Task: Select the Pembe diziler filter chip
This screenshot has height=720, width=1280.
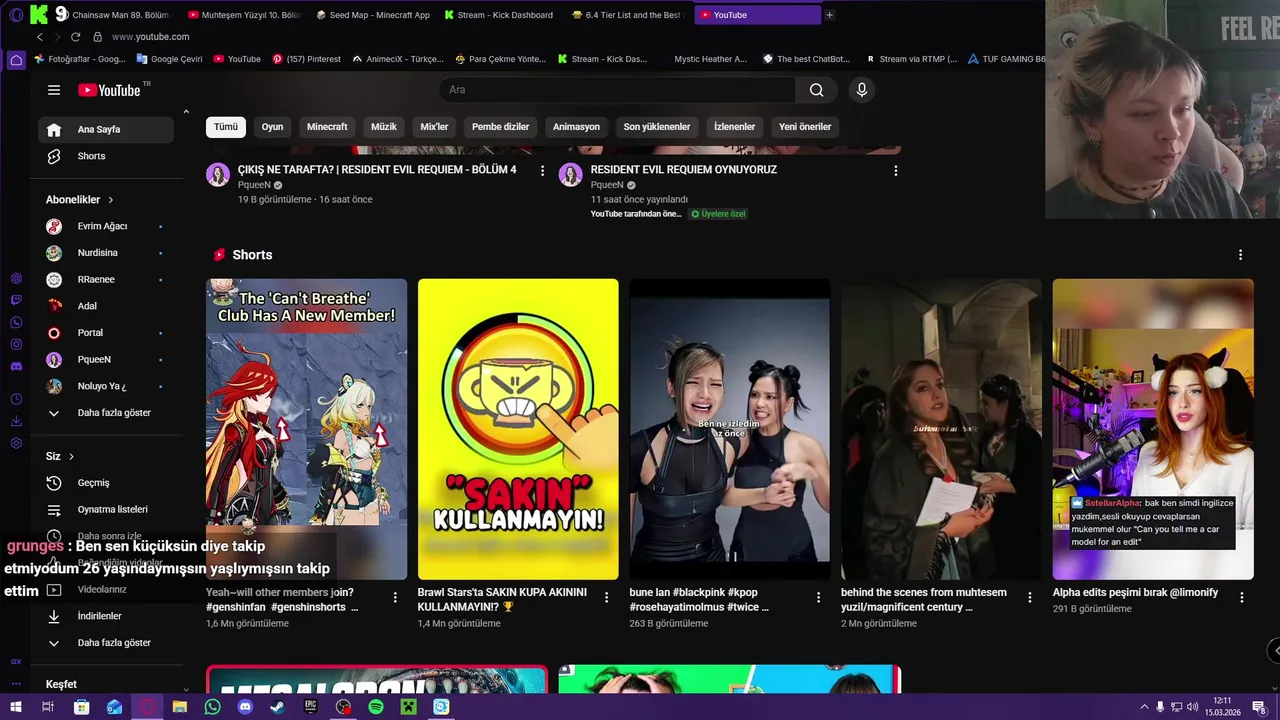Action: [500, 127]
